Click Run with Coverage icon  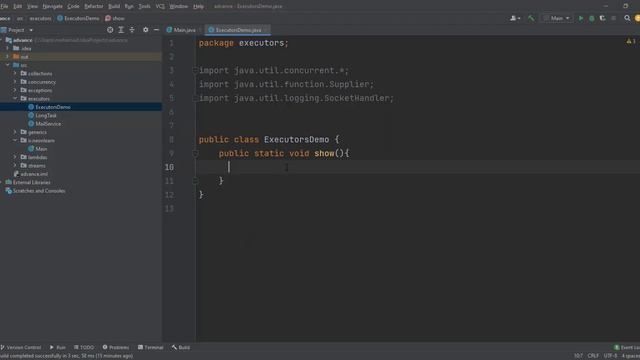click(x=602, y=18)
